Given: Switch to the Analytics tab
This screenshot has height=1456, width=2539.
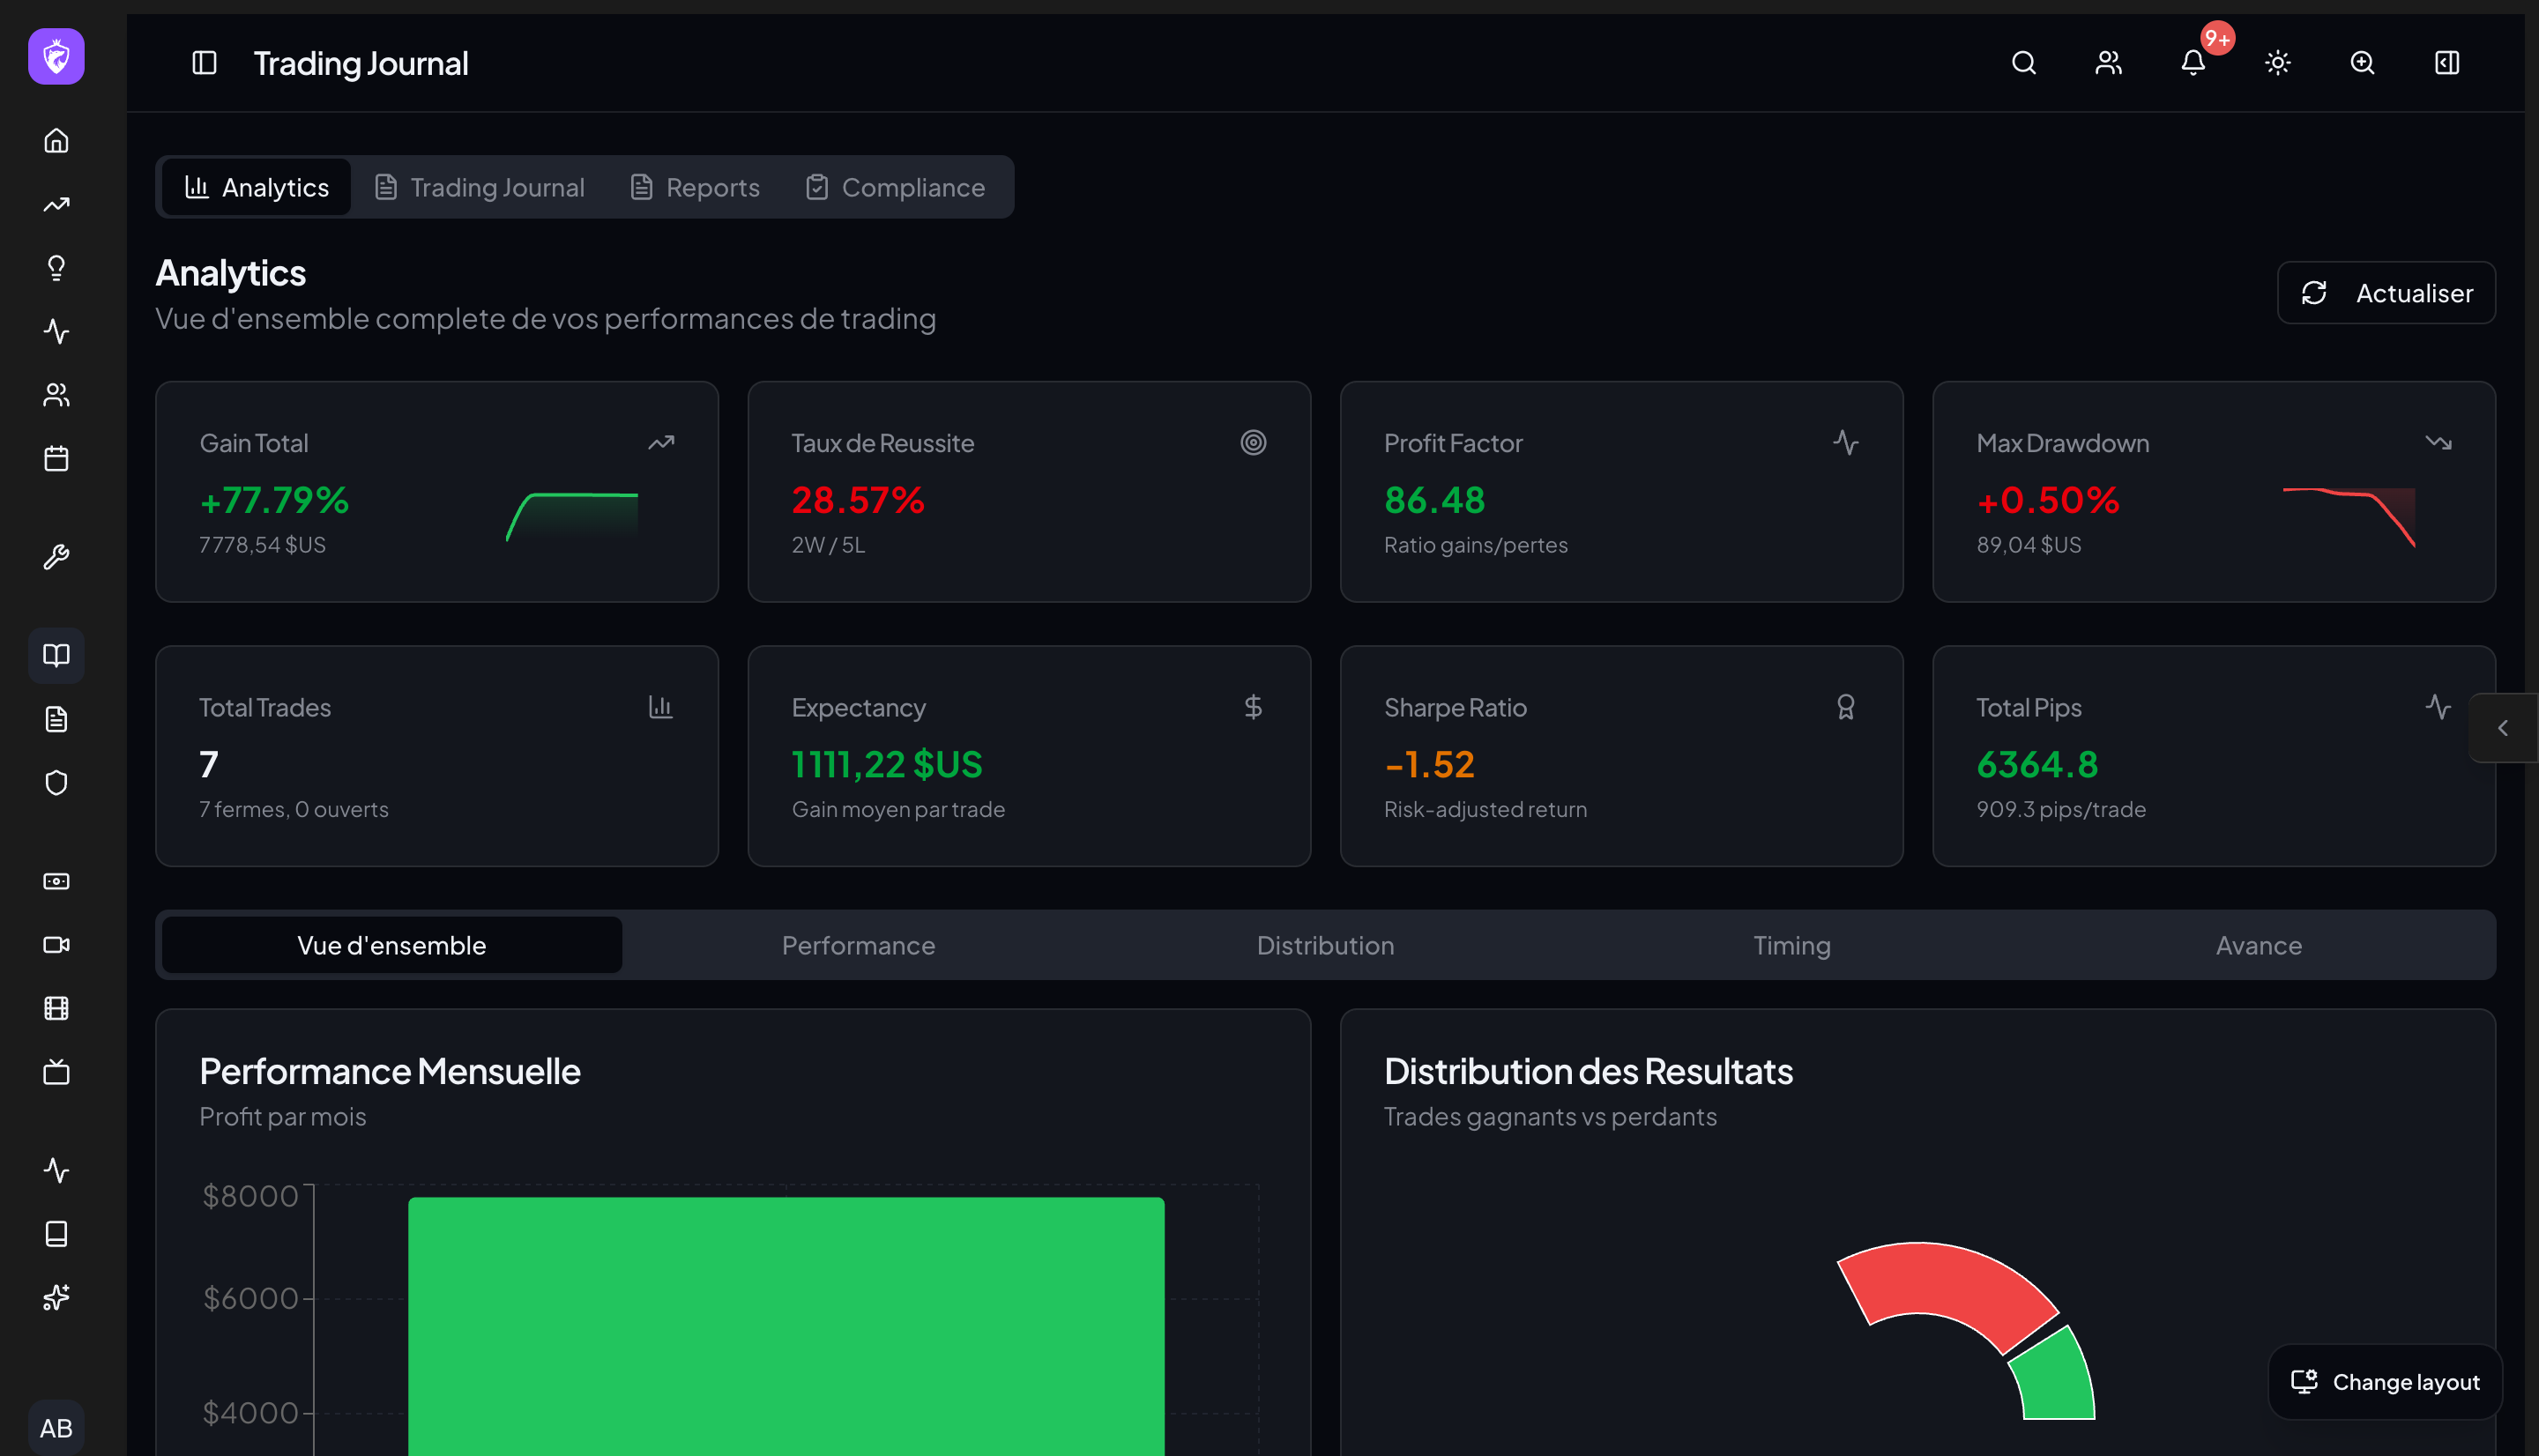Looking at the screenshot, I should (257, 187).
